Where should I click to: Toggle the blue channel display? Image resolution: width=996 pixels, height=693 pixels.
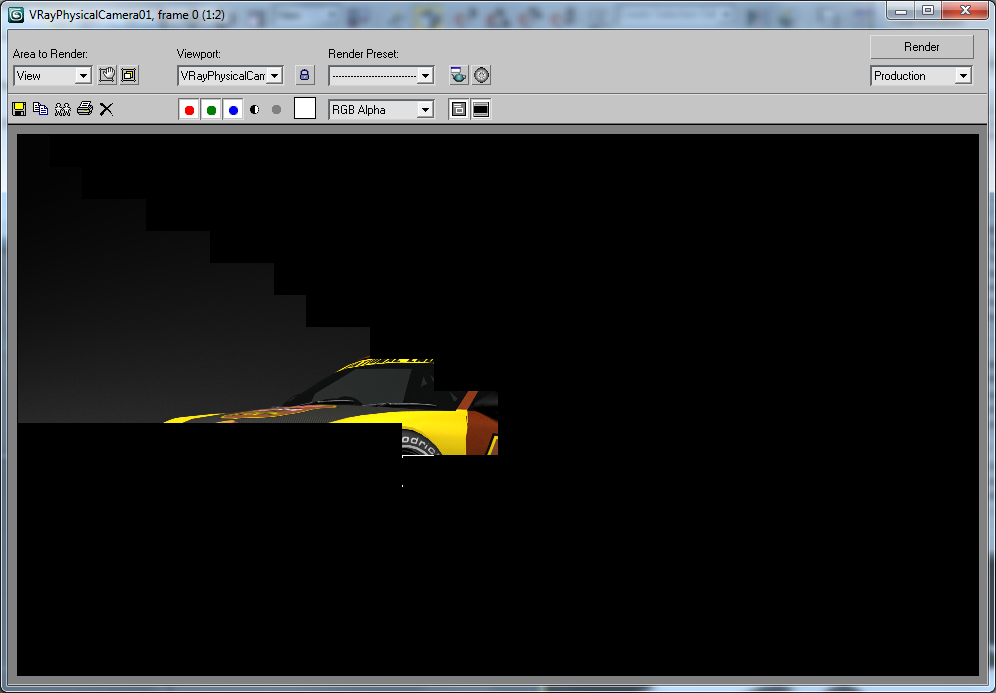233,110
